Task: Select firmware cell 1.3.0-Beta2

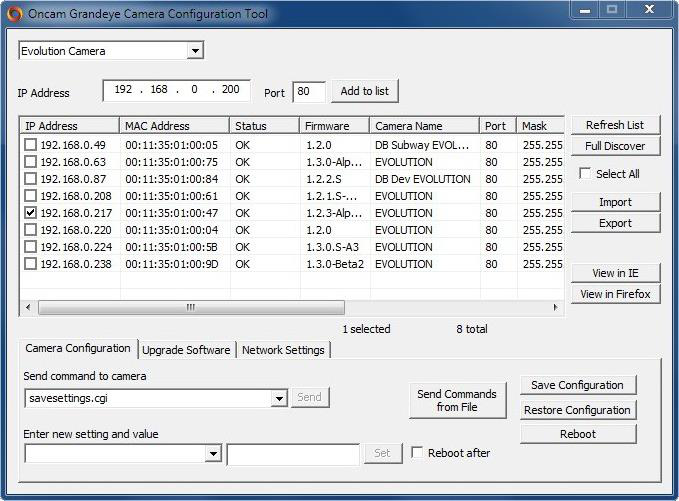Action: 335,264
